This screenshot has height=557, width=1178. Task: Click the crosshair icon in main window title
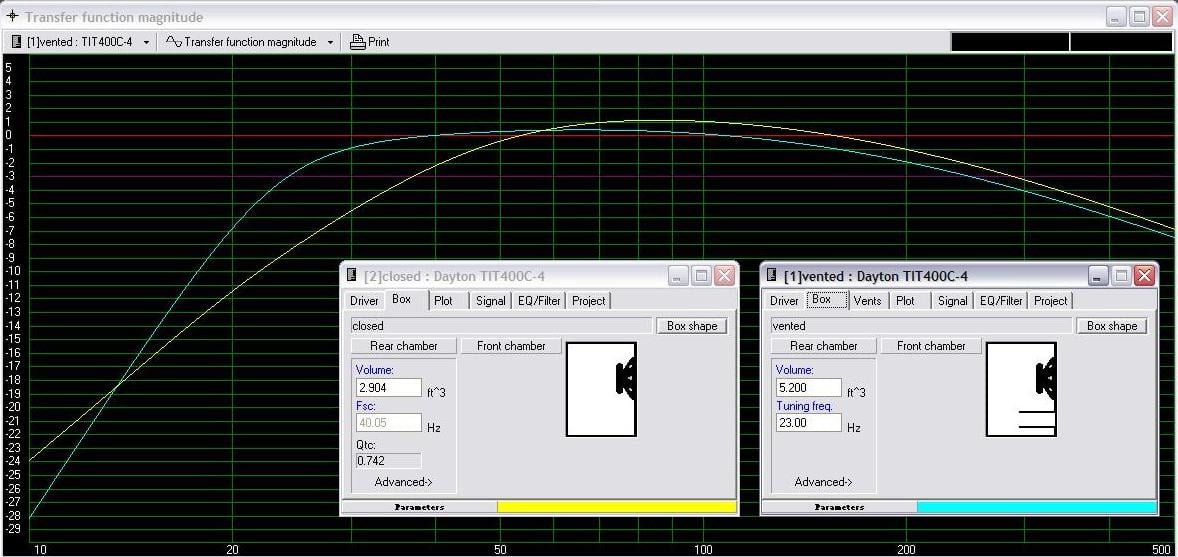click(12, 17)
